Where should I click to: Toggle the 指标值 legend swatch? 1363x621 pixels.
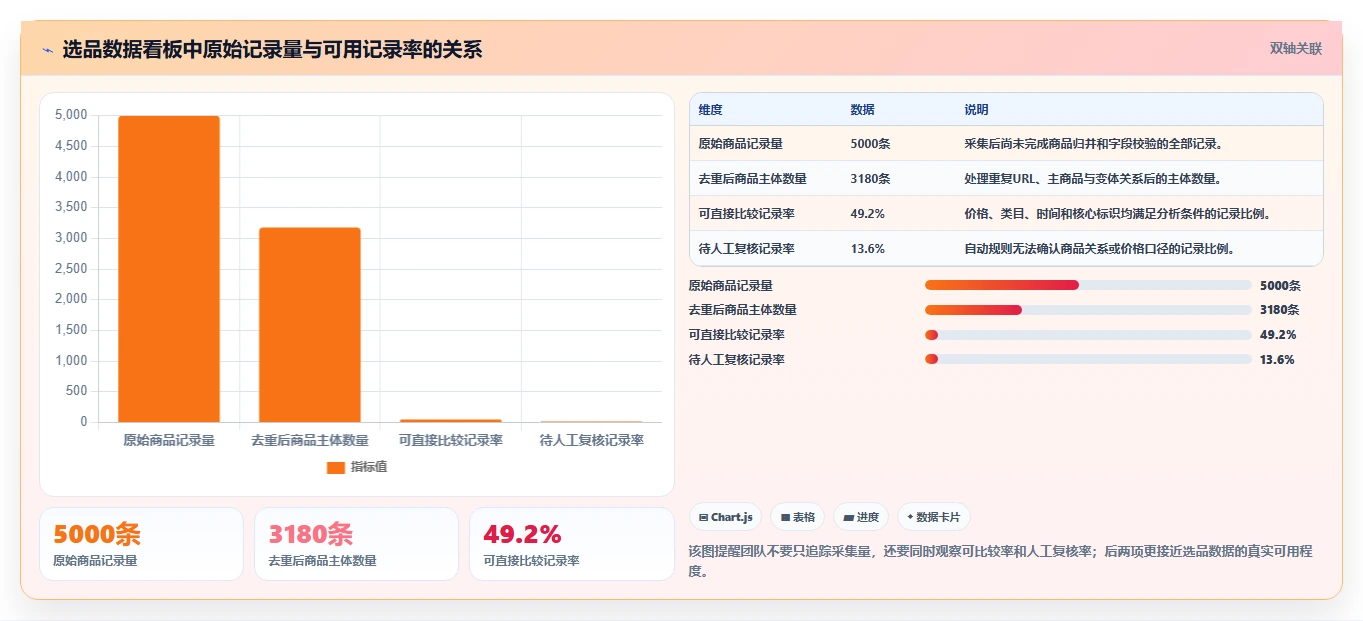tap(336, 467)
